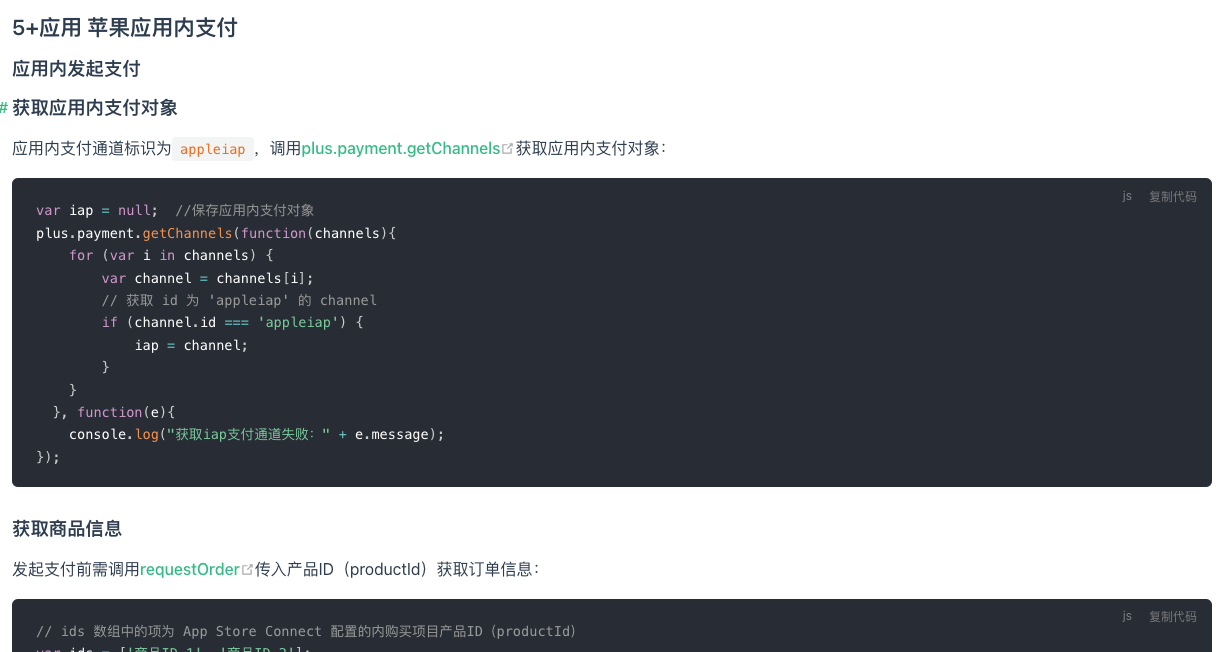The height and width of the screenshot is (652, 1216).
Task: Open the plus.payment.getChannels link
Action: point(401,148)
